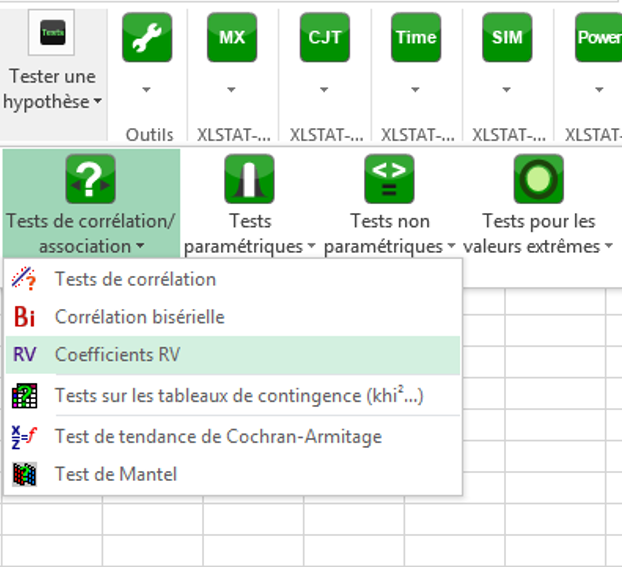The height and width of the screenshot is (567, 622).
Task: Expand the Outils dropdown arrow
Action: (146, 90)
